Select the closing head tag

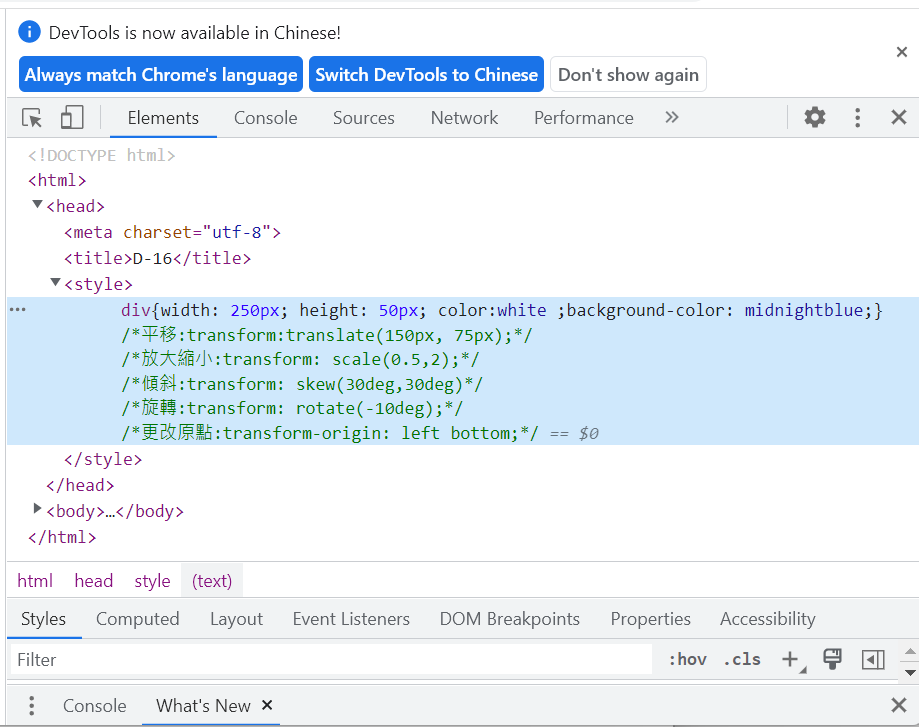[80, 485]
